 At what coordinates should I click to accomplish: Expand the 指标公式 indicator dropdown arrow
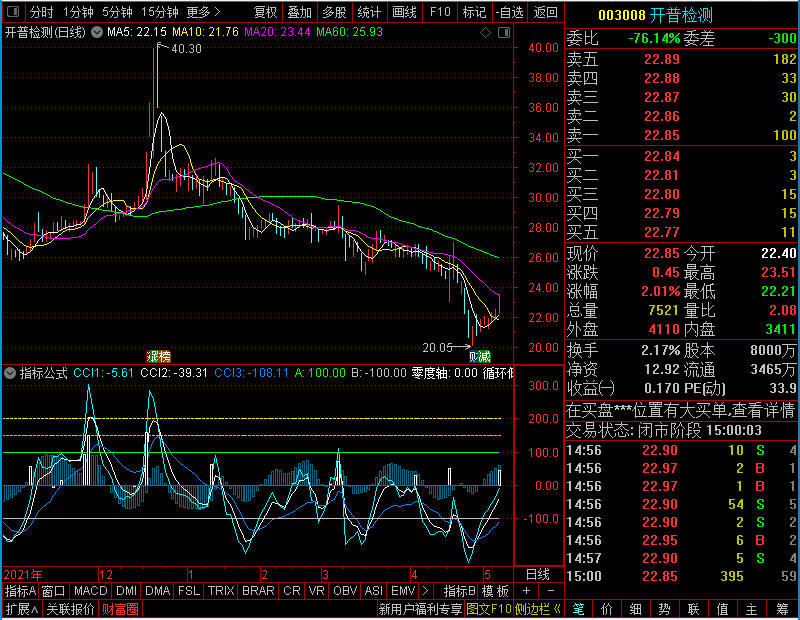pos(10,373)
